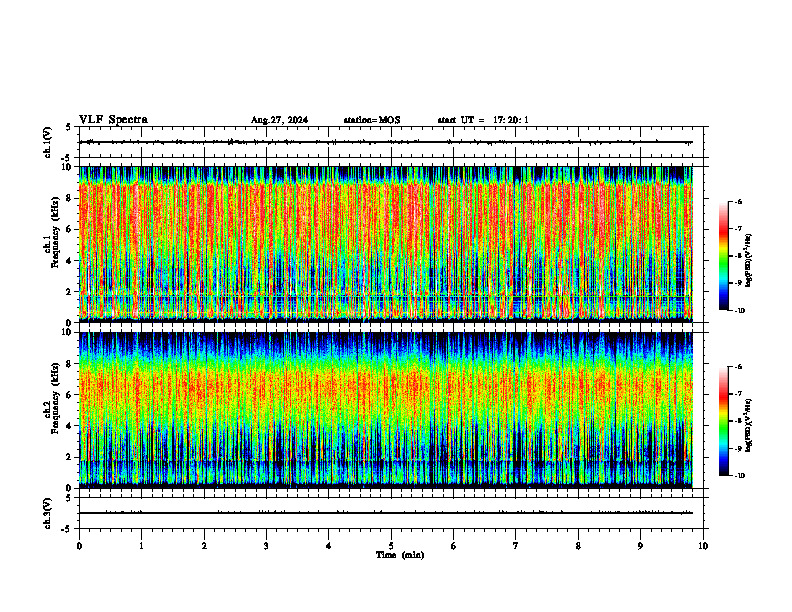This screenshot has height=612, width=792.
Task: Click the ch.1 spectrogram color bar
Action: [x=724, y=256]
